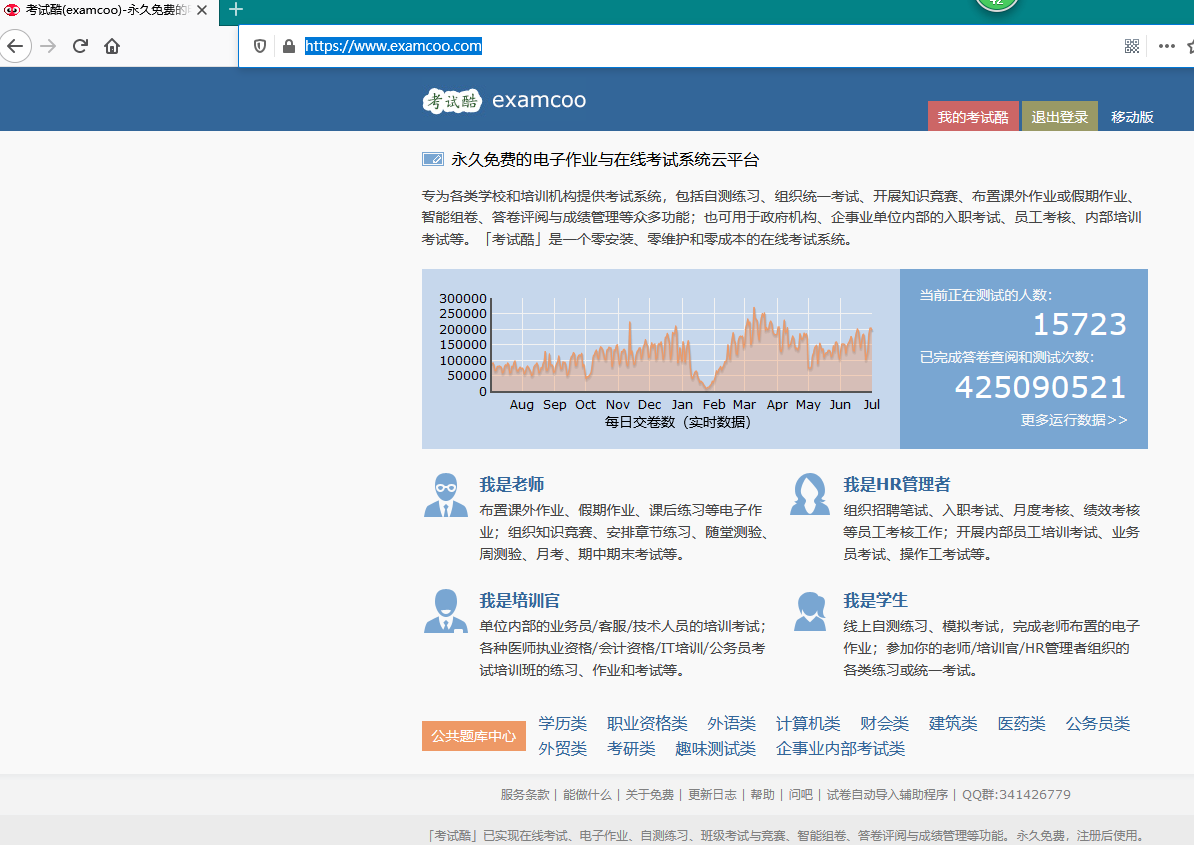Screen dimensions: 1194x845
Task: Open the 能做什么 footer link
Action: 587,795
